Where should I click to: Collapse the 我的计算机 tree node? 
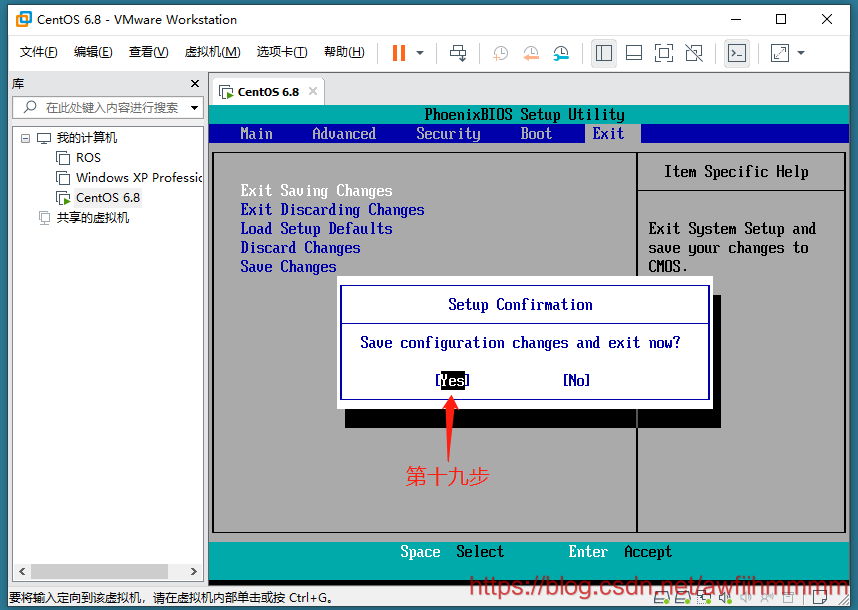tap(26, 138)
